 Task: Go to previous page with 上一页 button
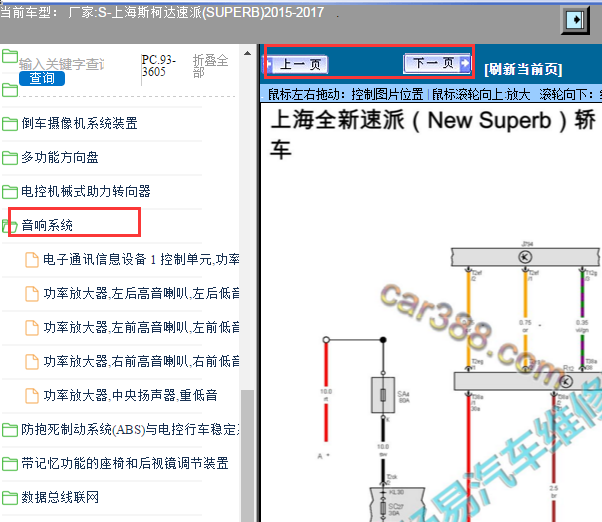pos(296,64)
